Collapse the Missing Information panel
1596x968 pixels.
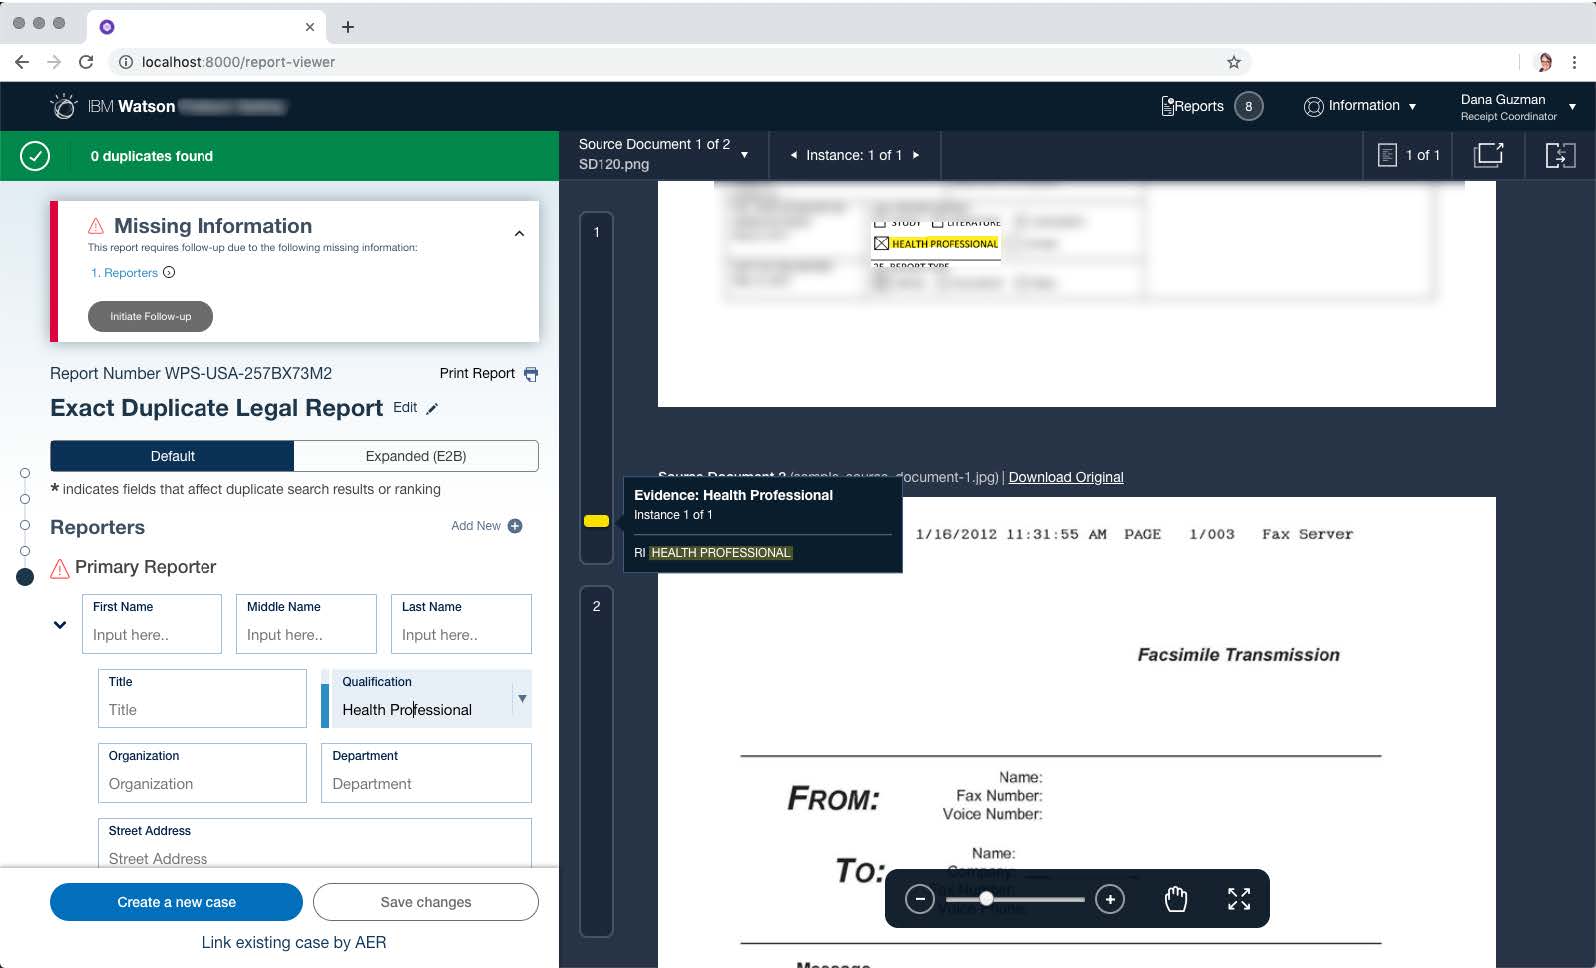[519, 234]
